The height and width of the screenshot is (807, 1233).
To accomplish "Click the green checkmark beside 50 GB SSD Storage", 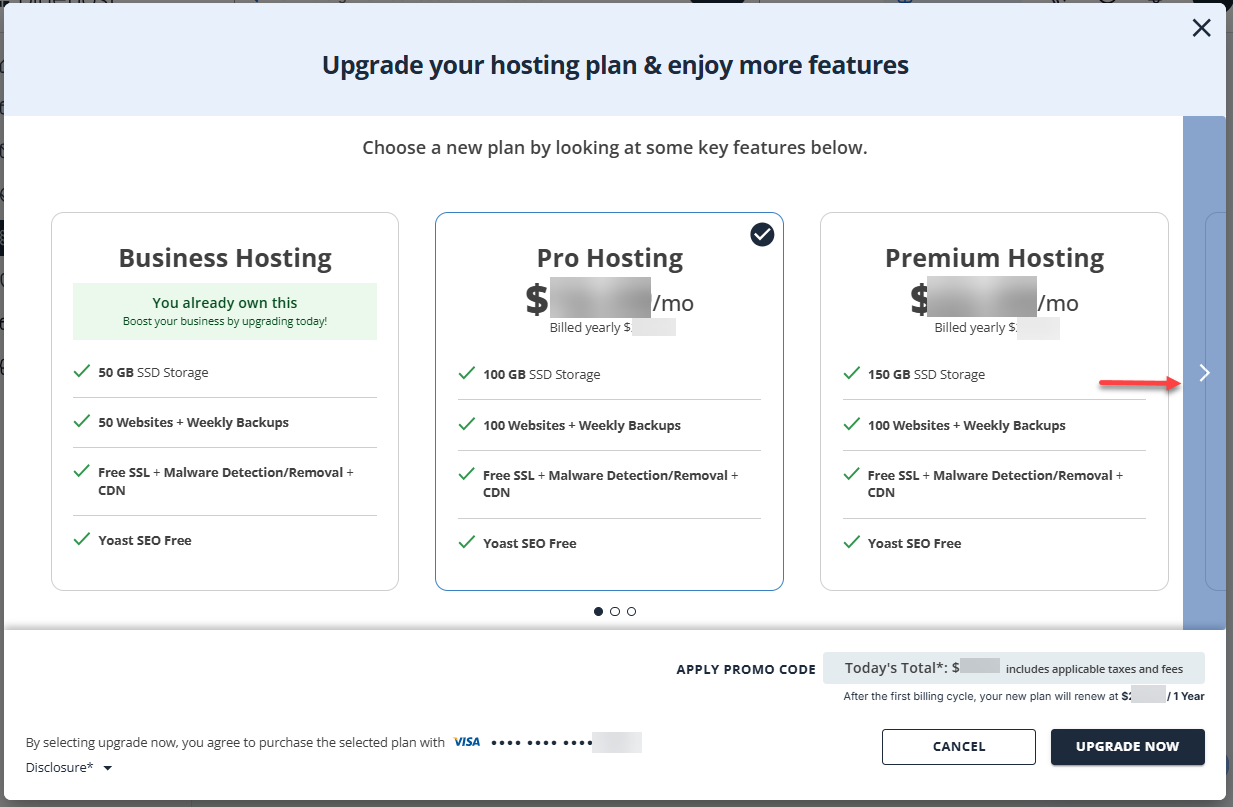I will click(x=81, y=370).
